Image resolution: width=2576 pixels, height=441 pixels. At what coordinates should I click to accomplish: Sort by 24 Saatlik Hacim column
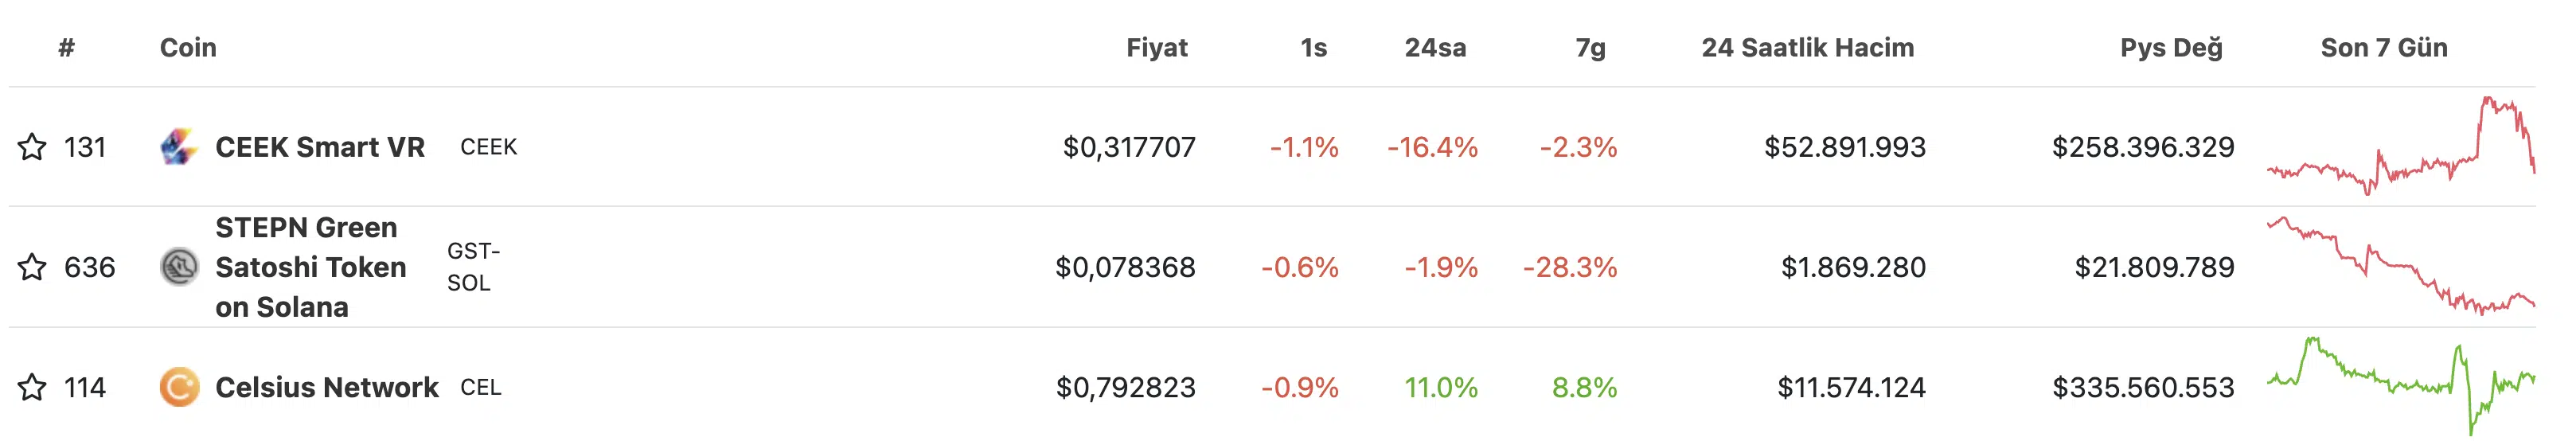pos(1808,47)
